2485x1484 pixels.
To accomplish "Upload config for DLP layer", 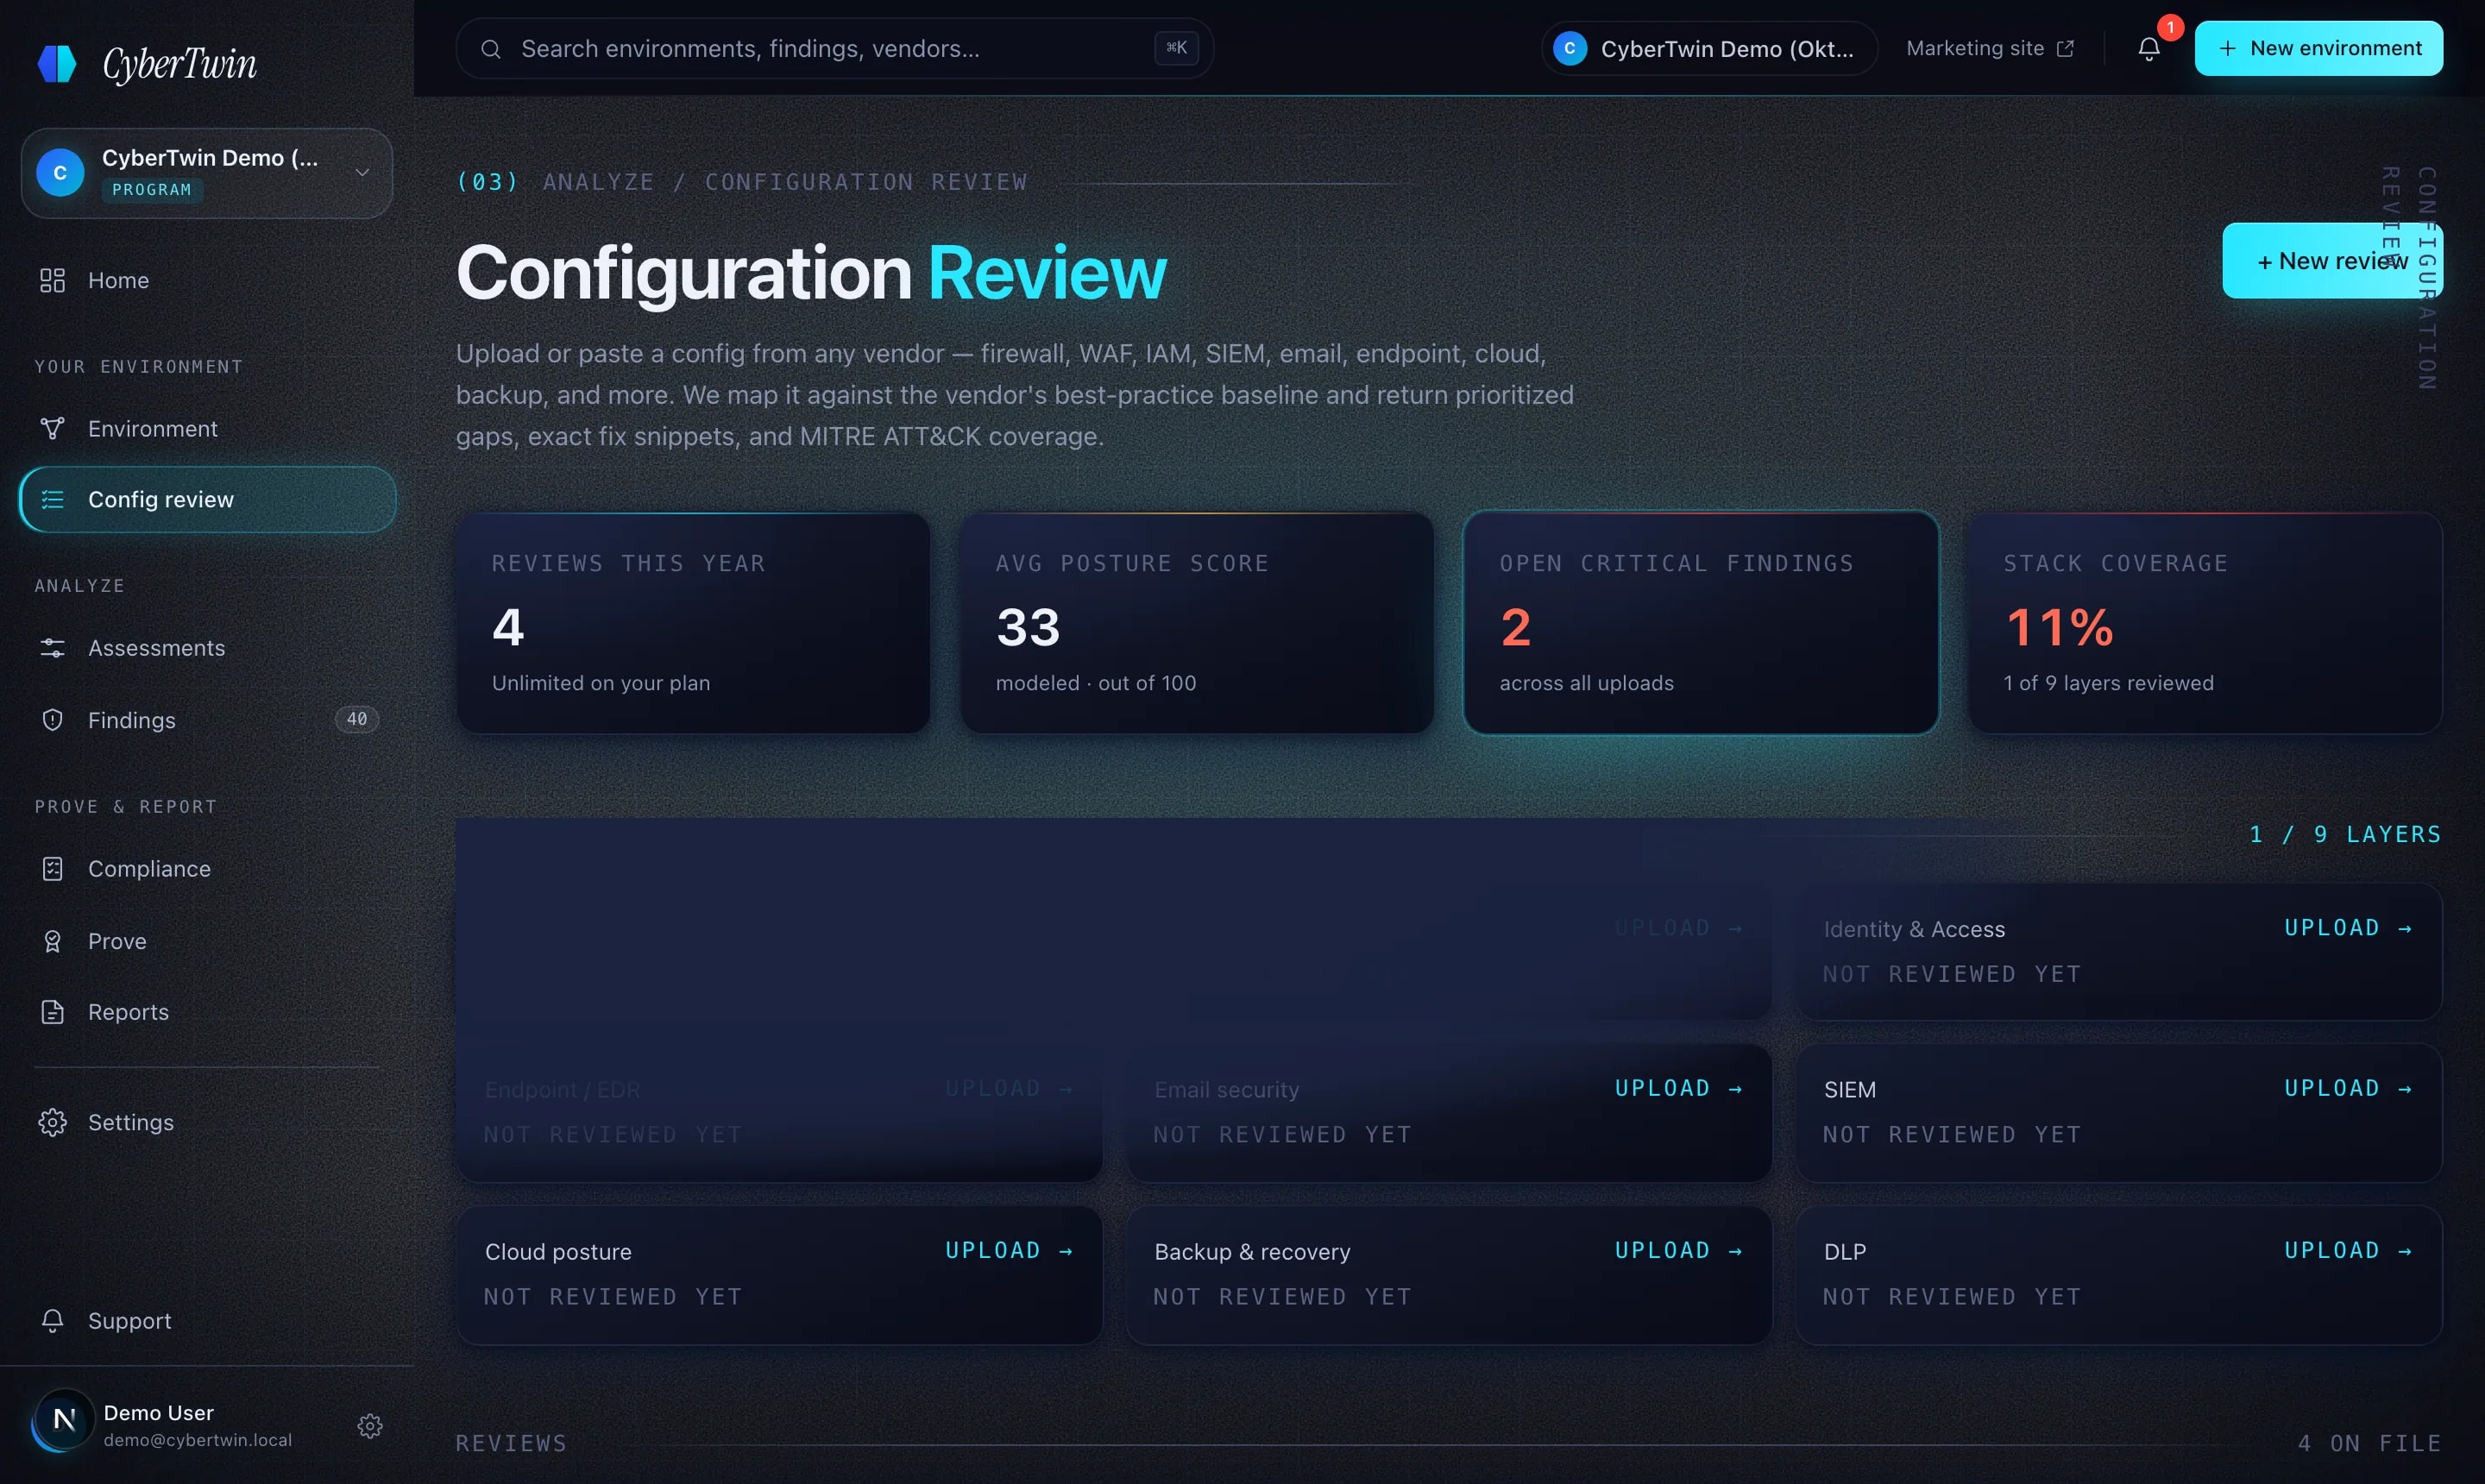I will (2347, 1250).
